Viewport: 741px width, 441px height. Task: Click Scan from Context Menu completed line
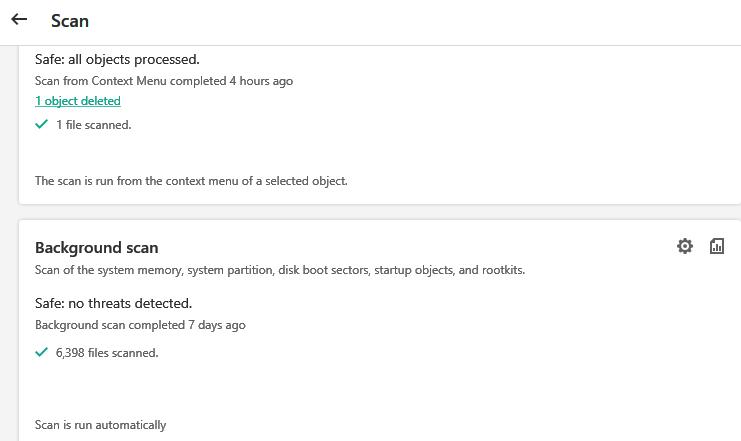(x=164, y=81)
